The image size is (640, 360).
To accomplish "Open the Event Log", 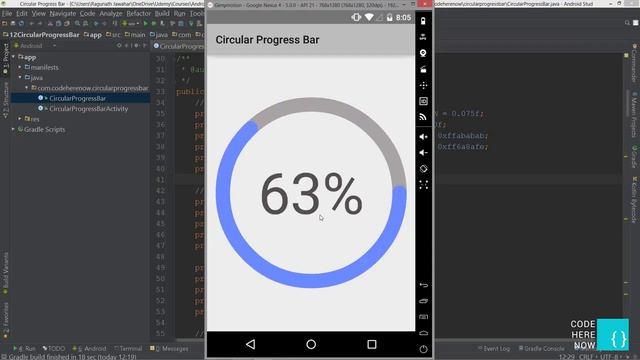I will (x=494, y=349).
